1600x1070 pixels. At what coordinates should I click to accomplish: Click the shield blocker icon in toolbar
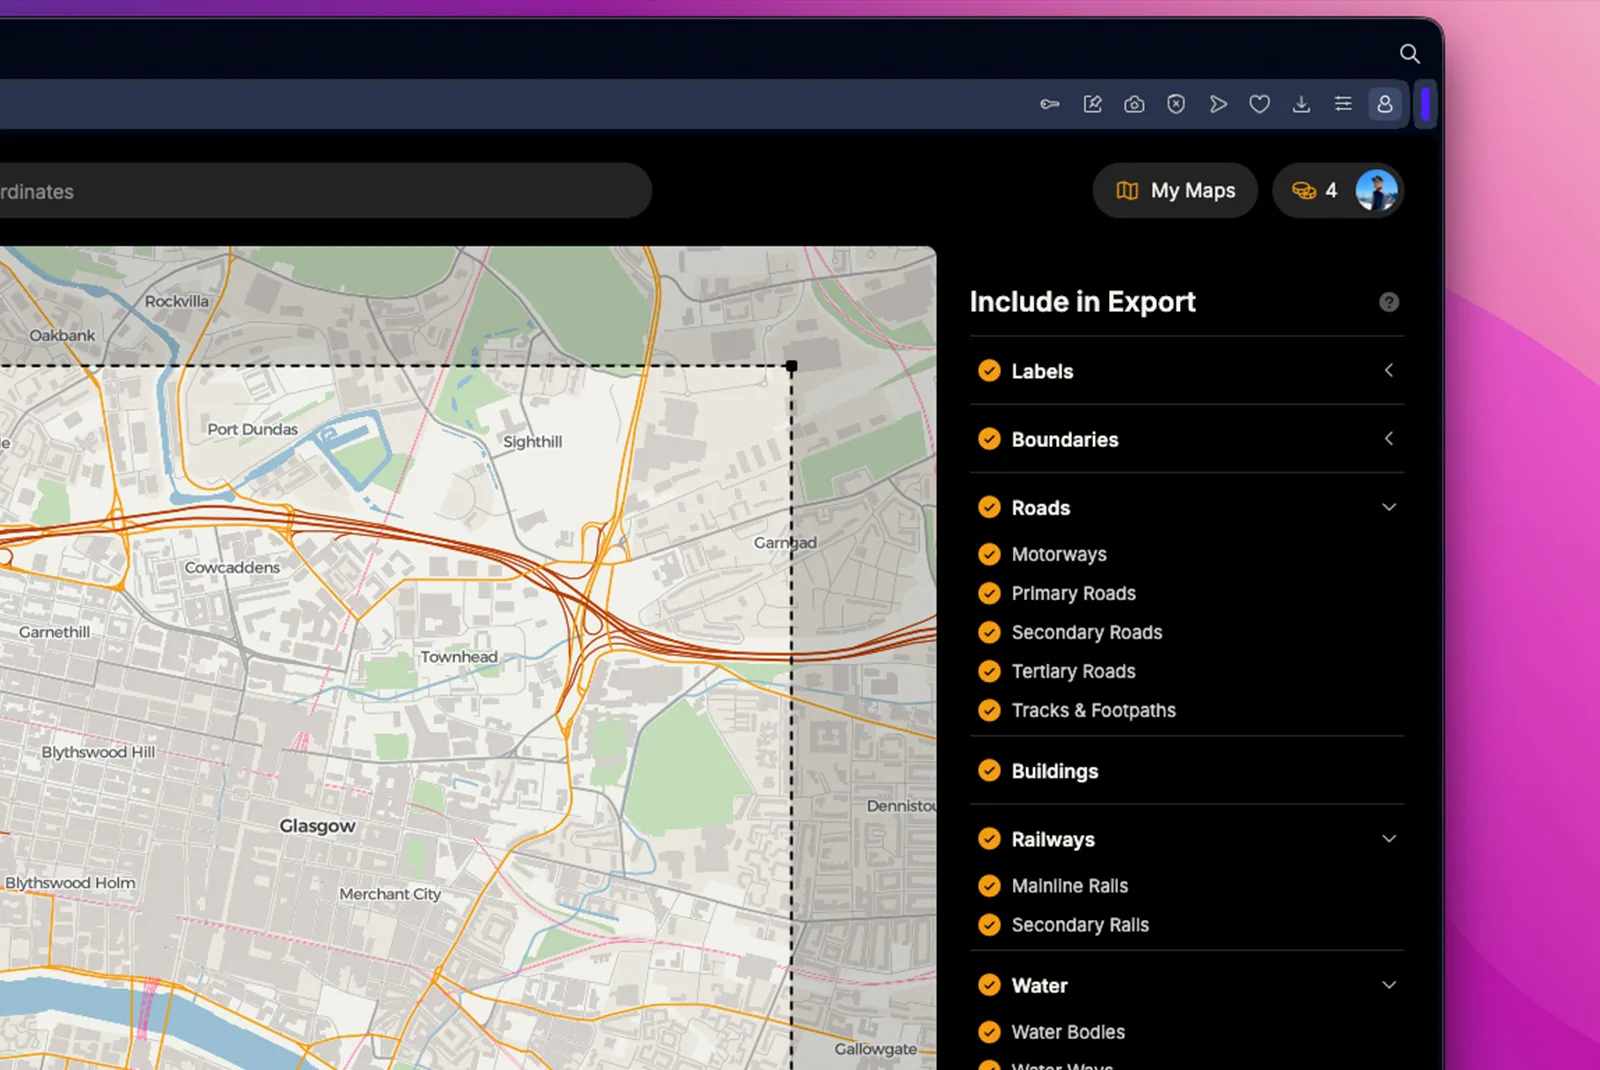(x=1176, y=104)
